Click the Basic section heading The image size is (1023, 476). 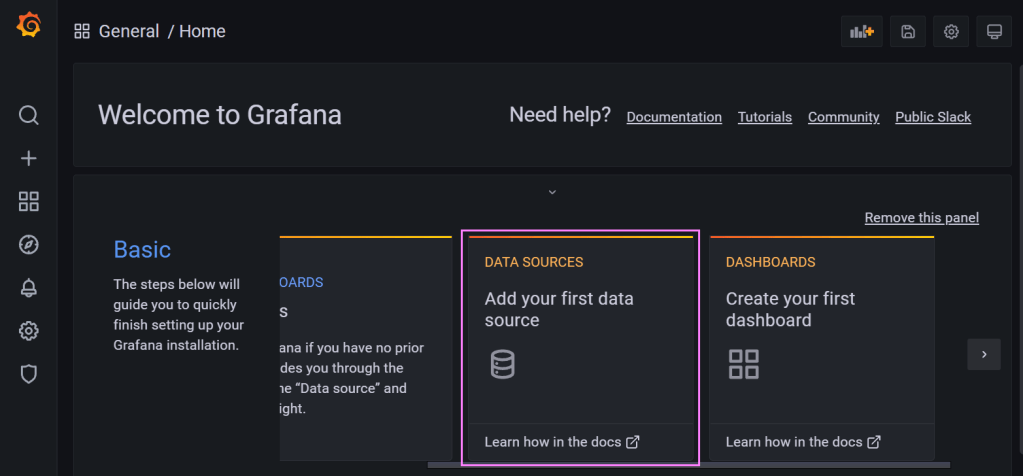142,249
